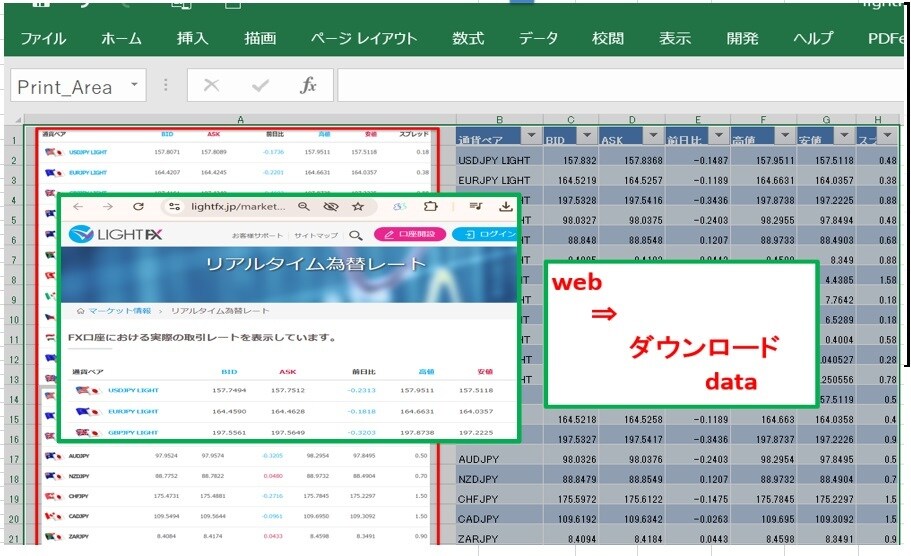Follow the マーケット情報 breadcrumb link
This screenshot has height=556, width=911.
point(120,311)
